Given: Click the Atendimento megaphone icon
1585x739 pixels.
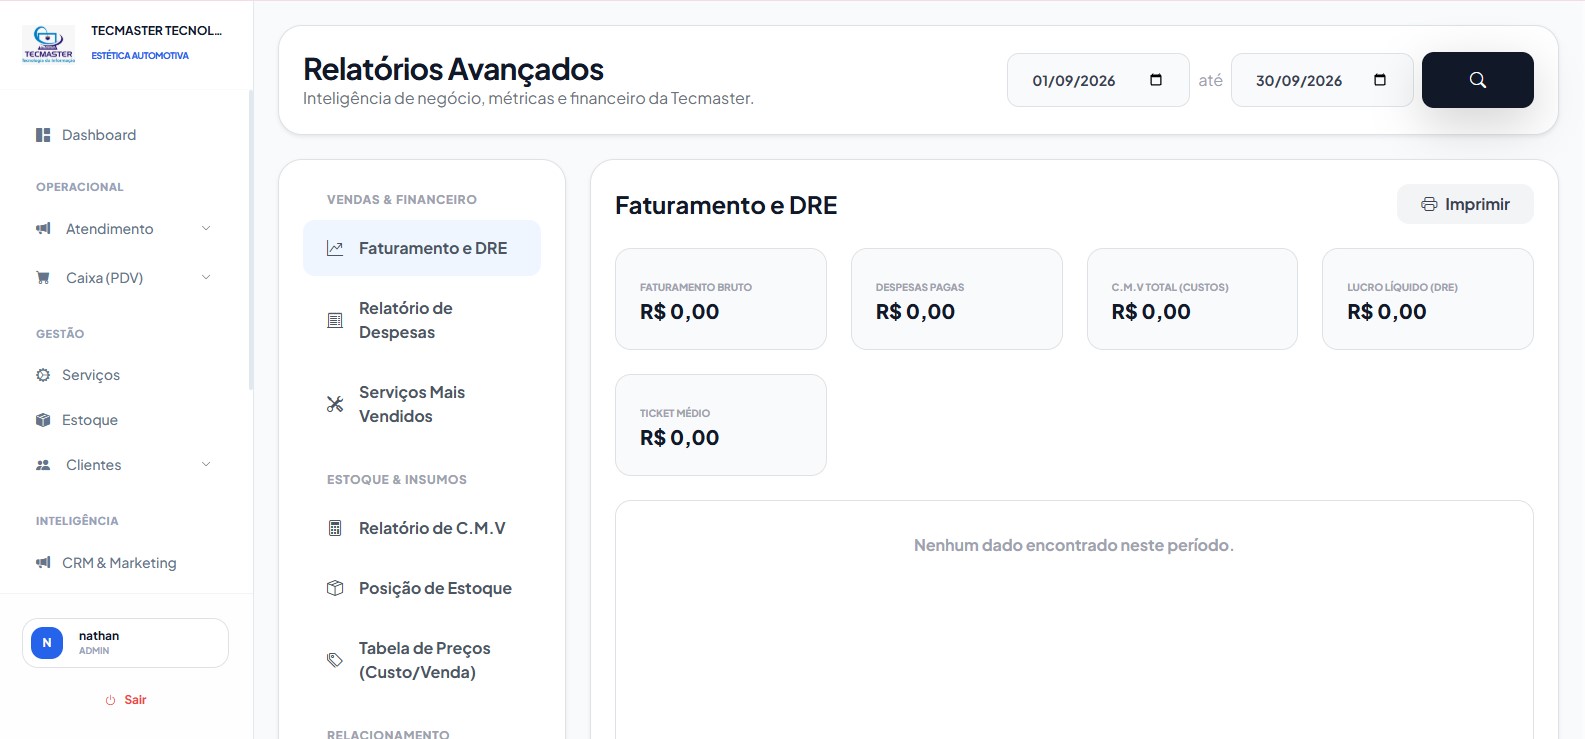Looking at the screenshot, I should click(x=43, y=229).
